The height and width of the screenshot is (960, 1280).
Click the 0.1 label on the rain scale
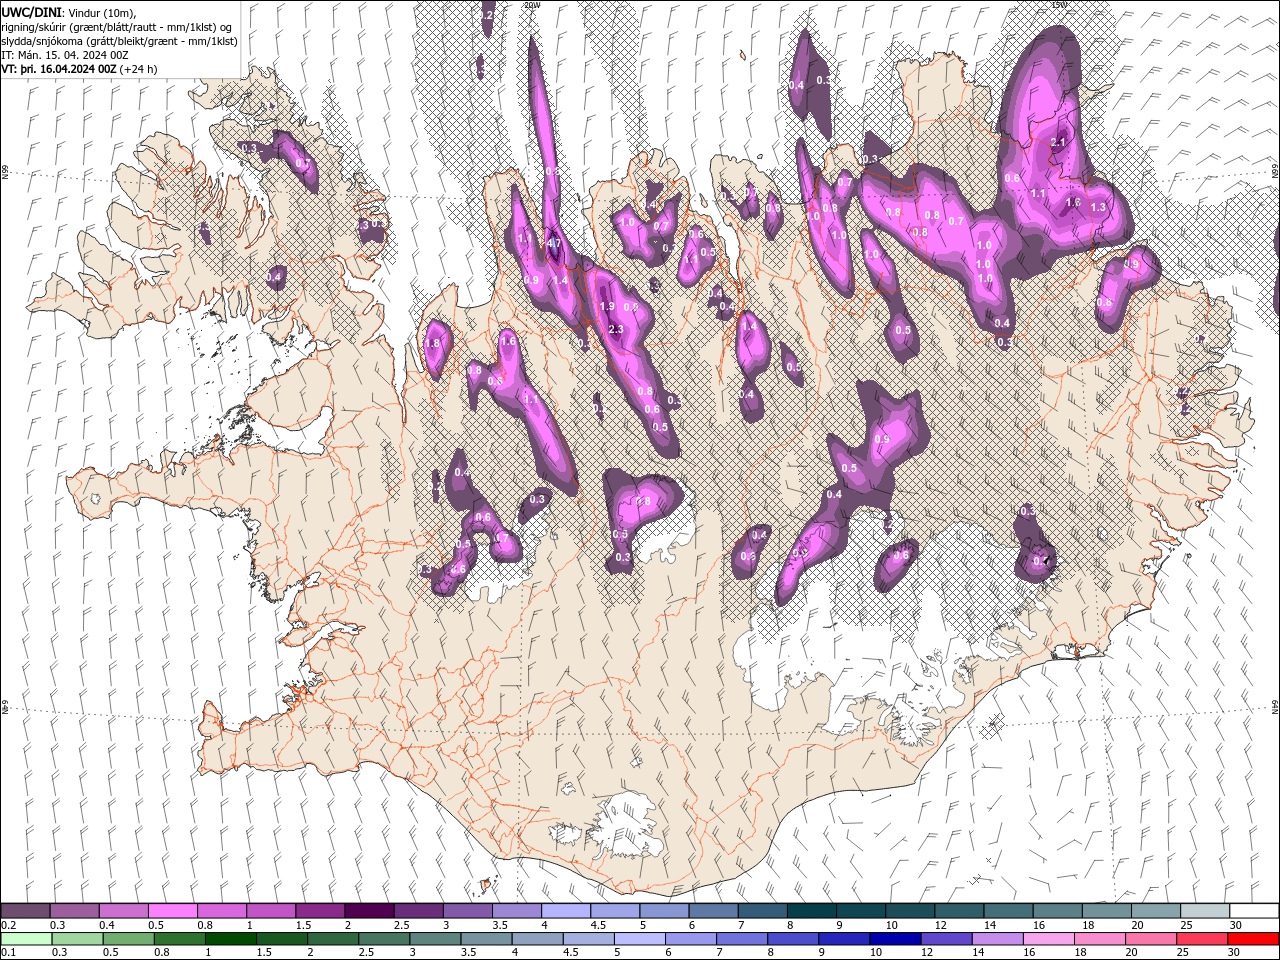tap(8, 953)
